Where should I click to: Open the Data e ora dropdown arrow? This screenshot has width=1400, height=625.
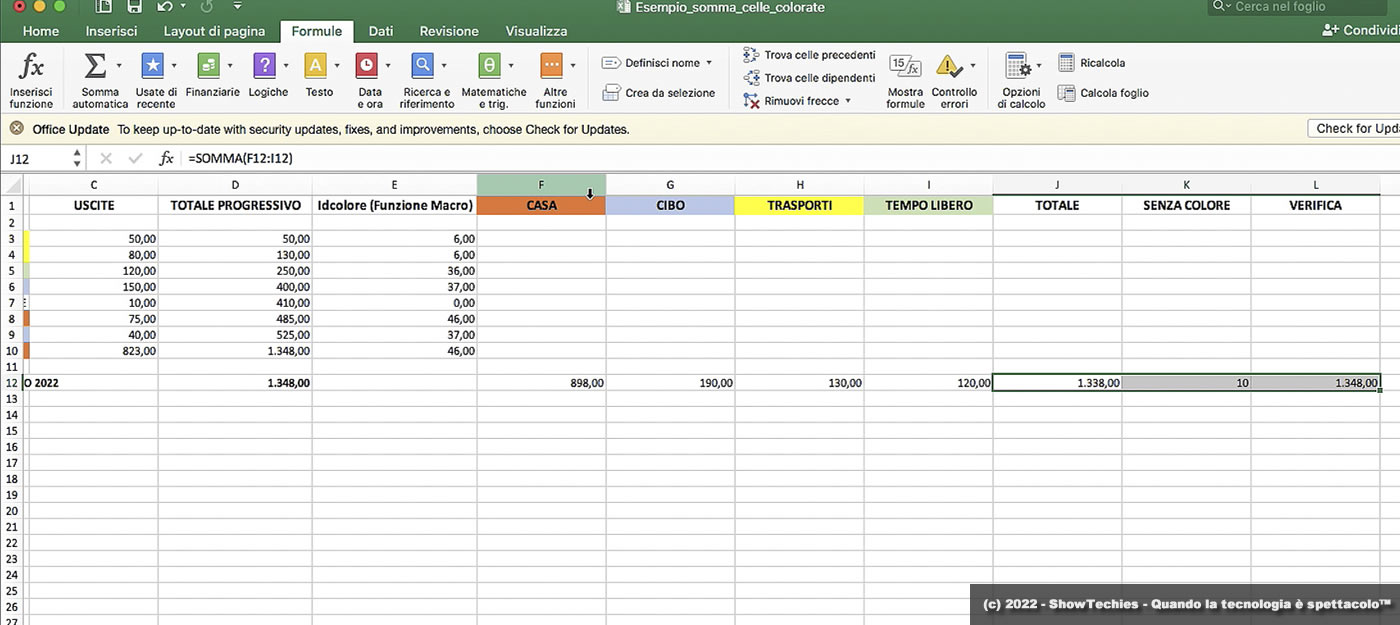[x=388, y=66]
